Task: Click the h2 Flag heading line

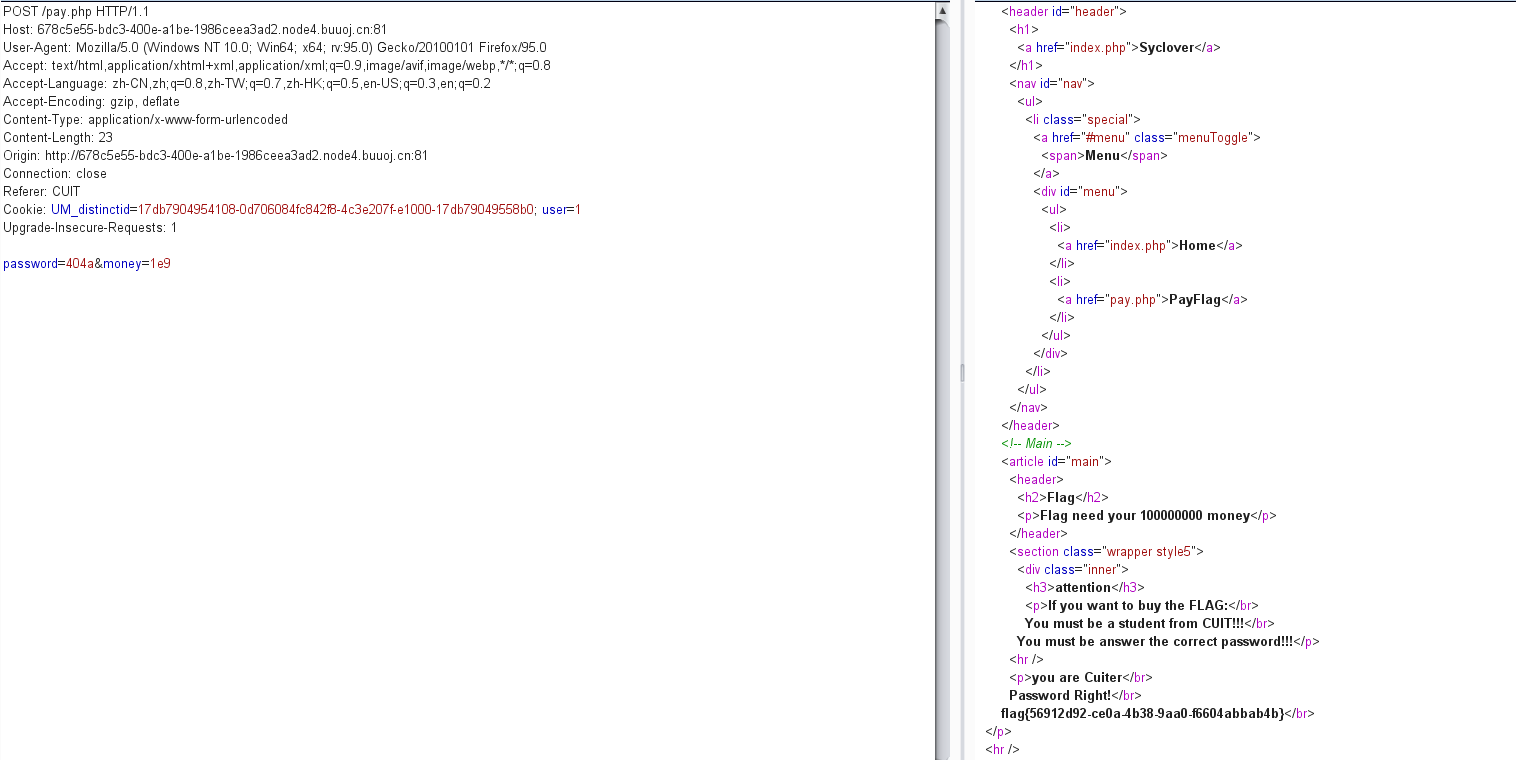Action: tap(1063, 498)
